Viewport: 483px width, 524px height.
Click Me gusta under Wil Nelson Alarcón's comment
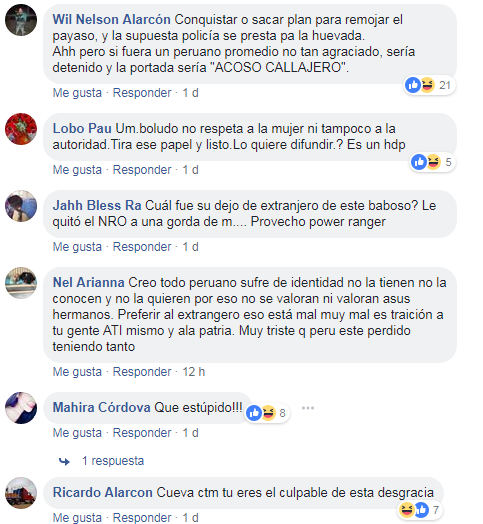click(77, 93)
